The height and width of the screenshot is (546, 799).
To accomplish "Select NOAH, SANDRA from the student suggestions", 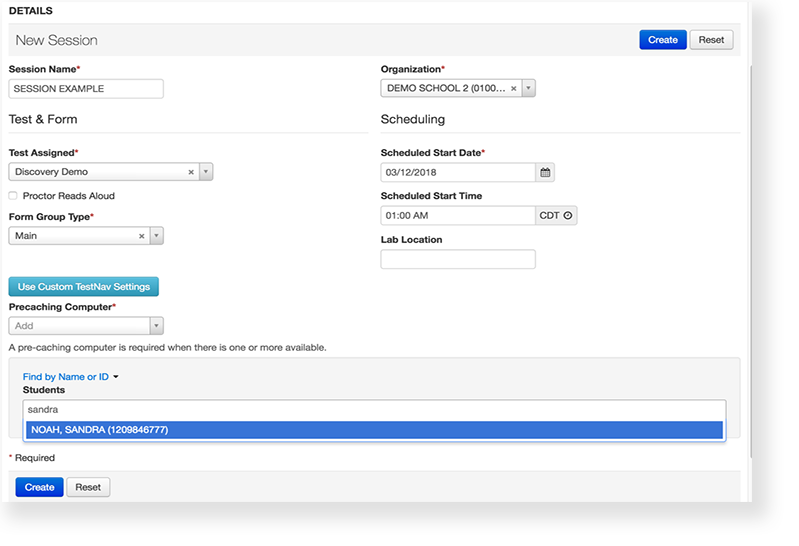I will (374, 429).
